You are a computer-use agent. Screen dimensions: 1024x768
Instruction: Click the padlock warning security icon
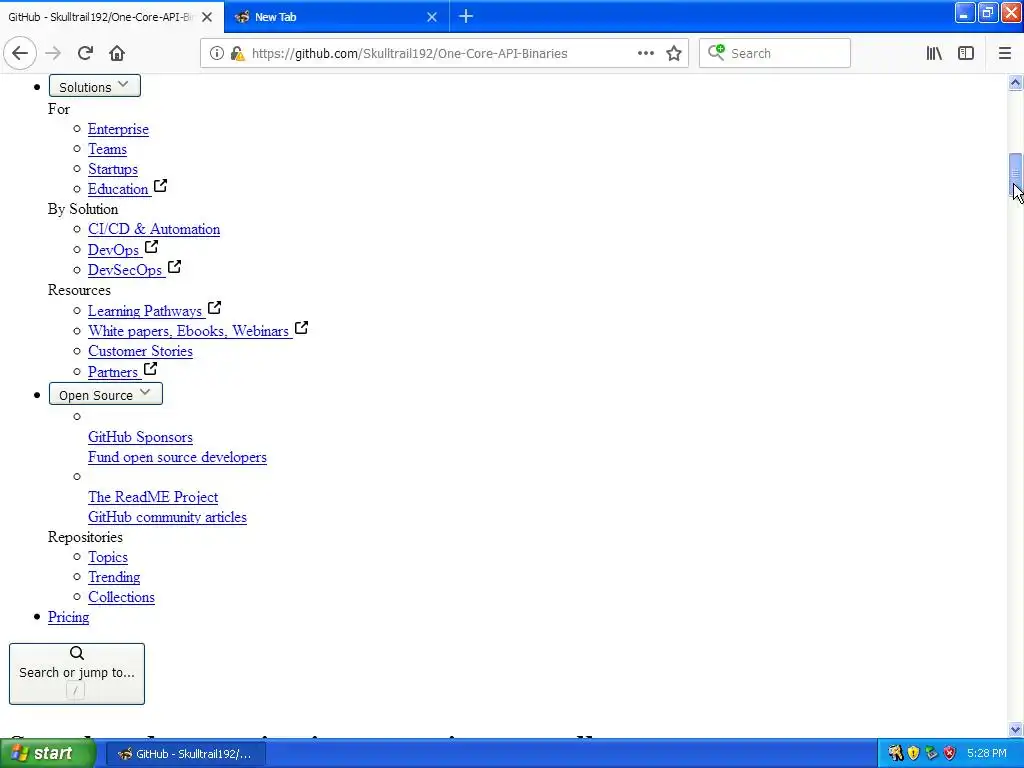(x=238, y=54)
